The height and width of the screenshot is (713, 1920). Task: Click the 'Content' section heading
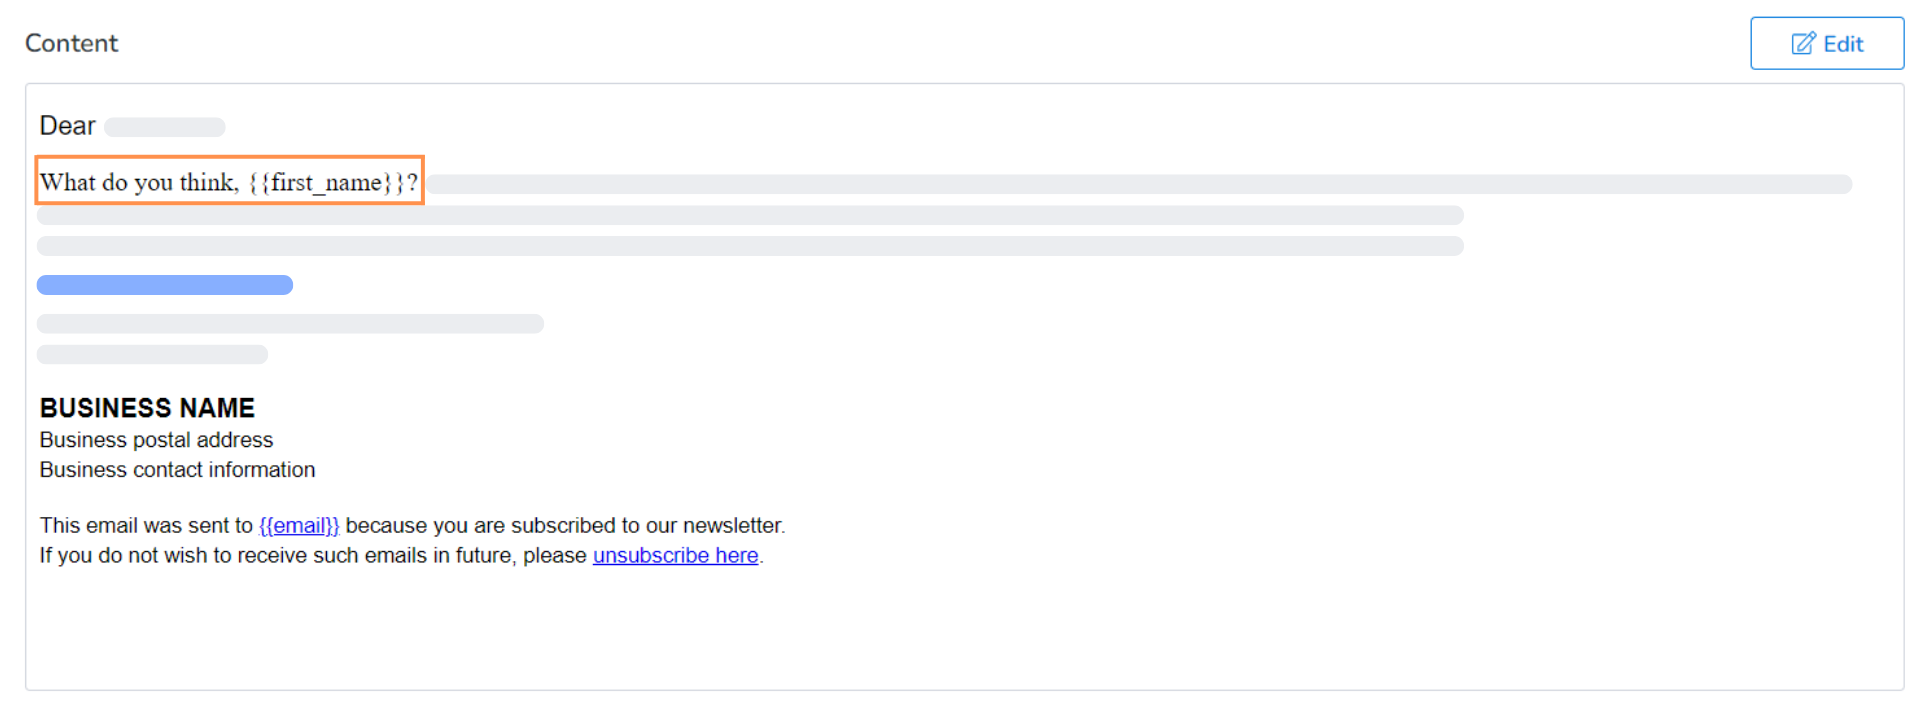point(71,43)
